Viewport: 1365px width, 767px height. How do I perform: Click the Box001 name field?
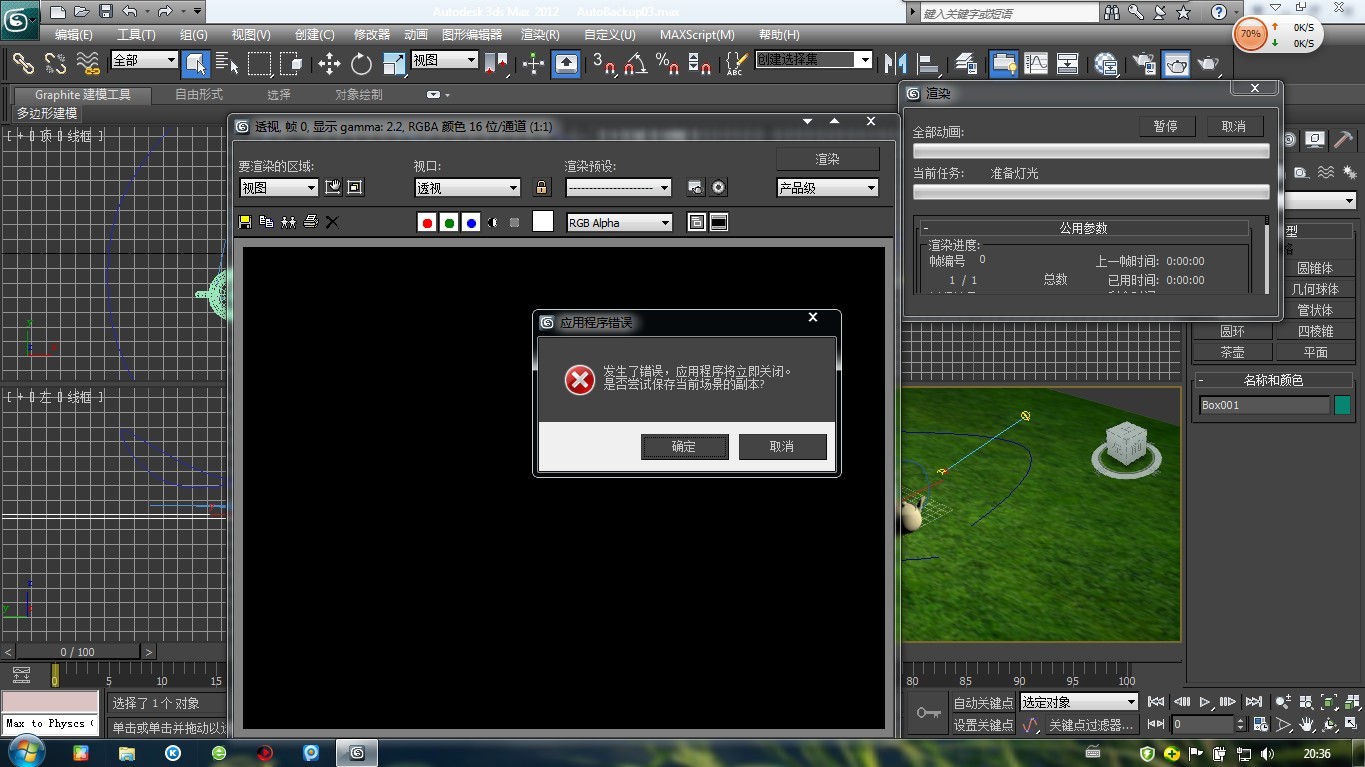point(1264,405)
